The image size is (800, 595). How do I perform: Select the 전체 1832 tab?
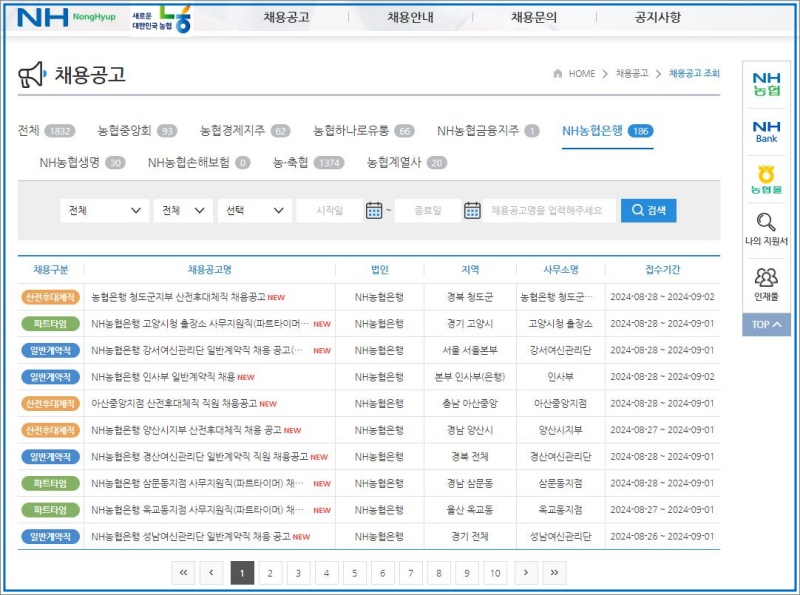pyautogui.click(x=46, y=131)
